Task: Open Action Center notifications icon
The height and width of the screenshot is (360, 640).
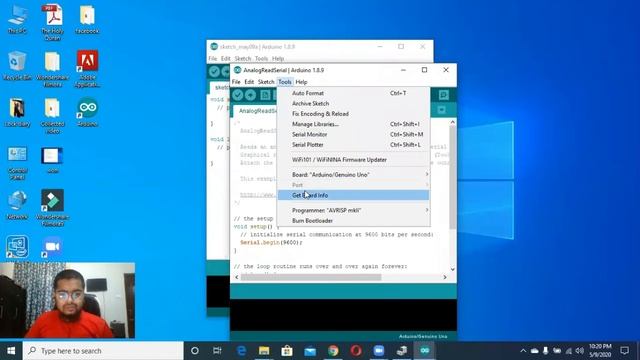Action: (x=624, y=351)
